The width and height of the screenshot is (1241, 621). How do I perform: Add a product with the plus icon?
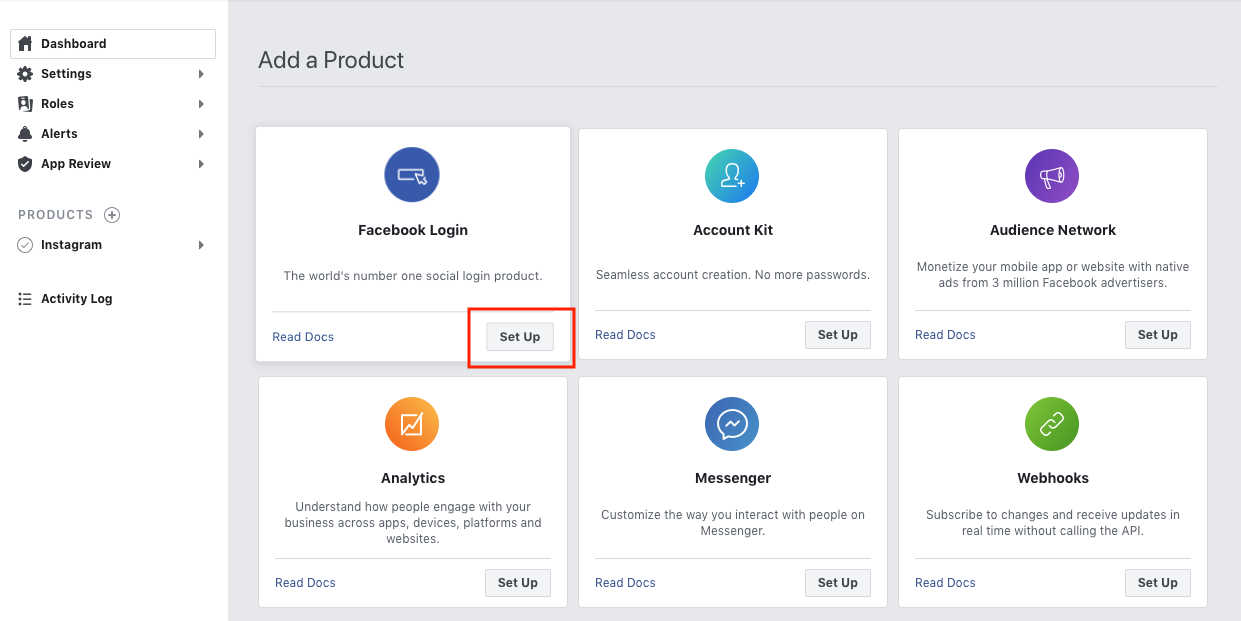[112, 215]
